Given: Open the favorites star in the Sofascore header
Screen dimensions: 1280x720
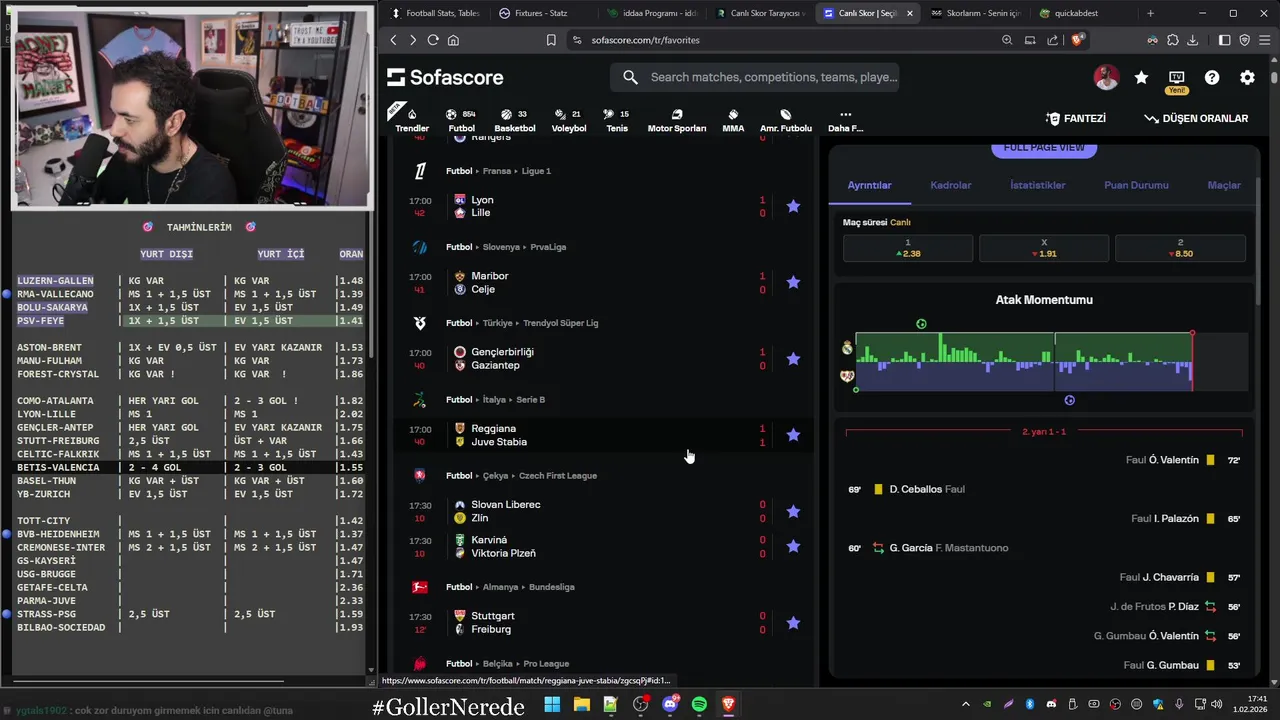Looking at the screenshot, I should pyautogui.click(x=1141, y=77).
